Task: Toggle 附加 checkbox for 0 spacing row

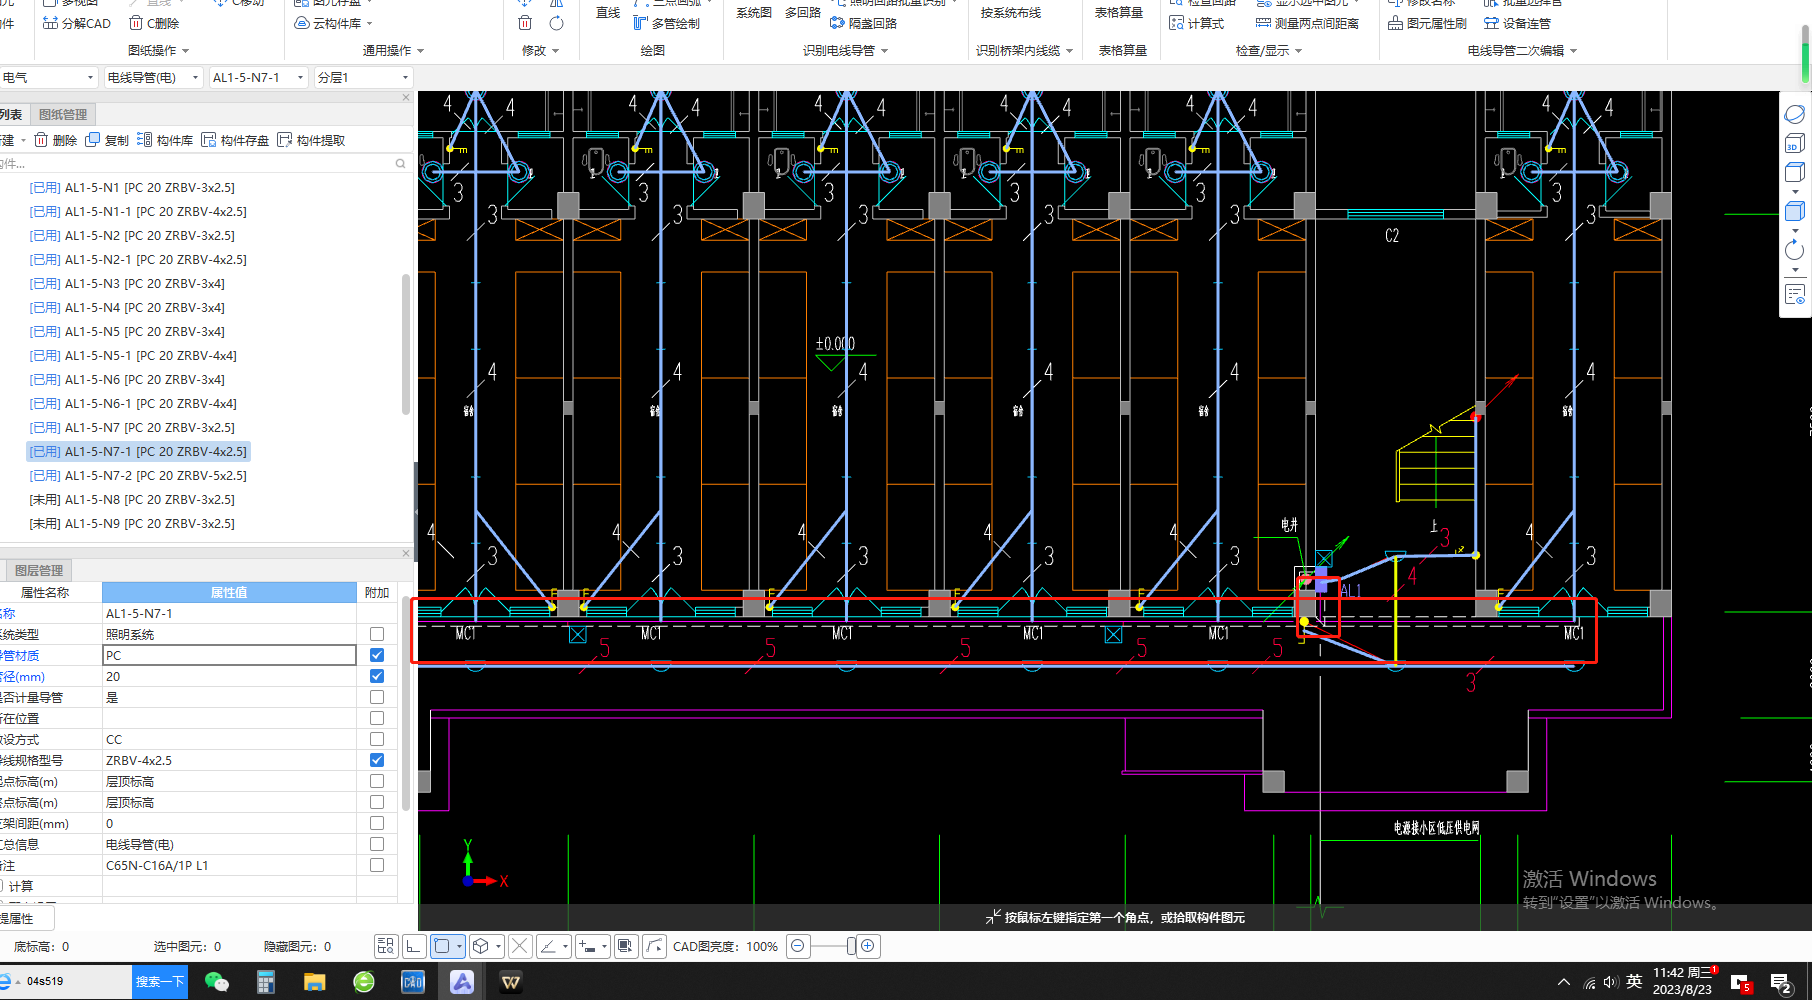Action: pyautogui.click(x=377, y=823)
